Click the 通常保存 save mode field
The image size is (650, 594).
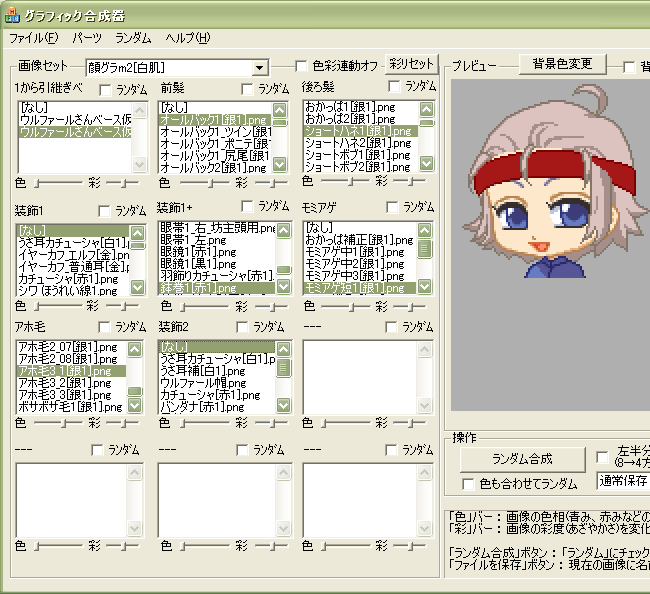pos(623,481)
